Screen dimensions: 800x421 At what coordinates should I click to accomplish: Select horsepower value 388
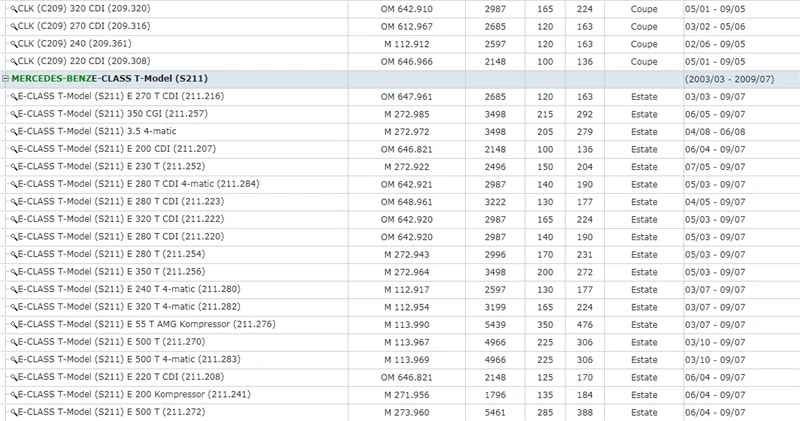click(585, 412)
